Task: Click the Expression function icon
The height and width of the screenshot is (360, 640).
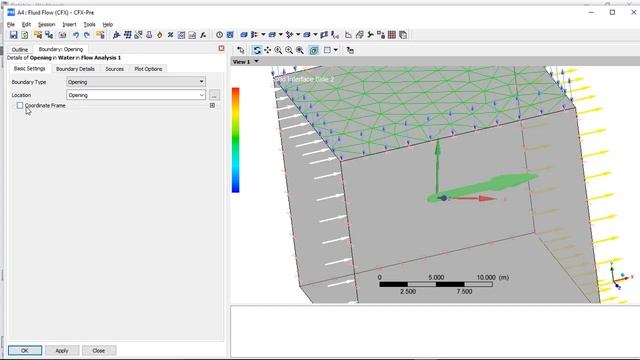Action: (203, 35)
